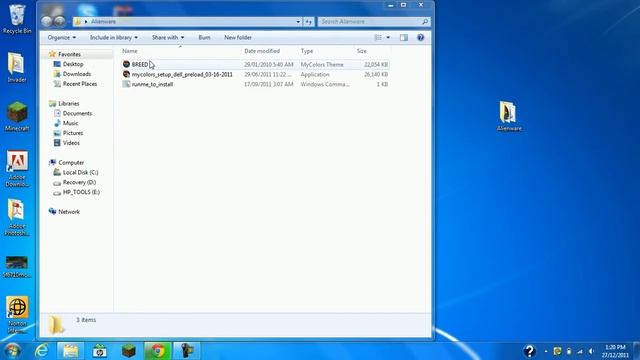Show hidden system tray icons arrow
The image size is (640, 360).
tap(546, 351)
